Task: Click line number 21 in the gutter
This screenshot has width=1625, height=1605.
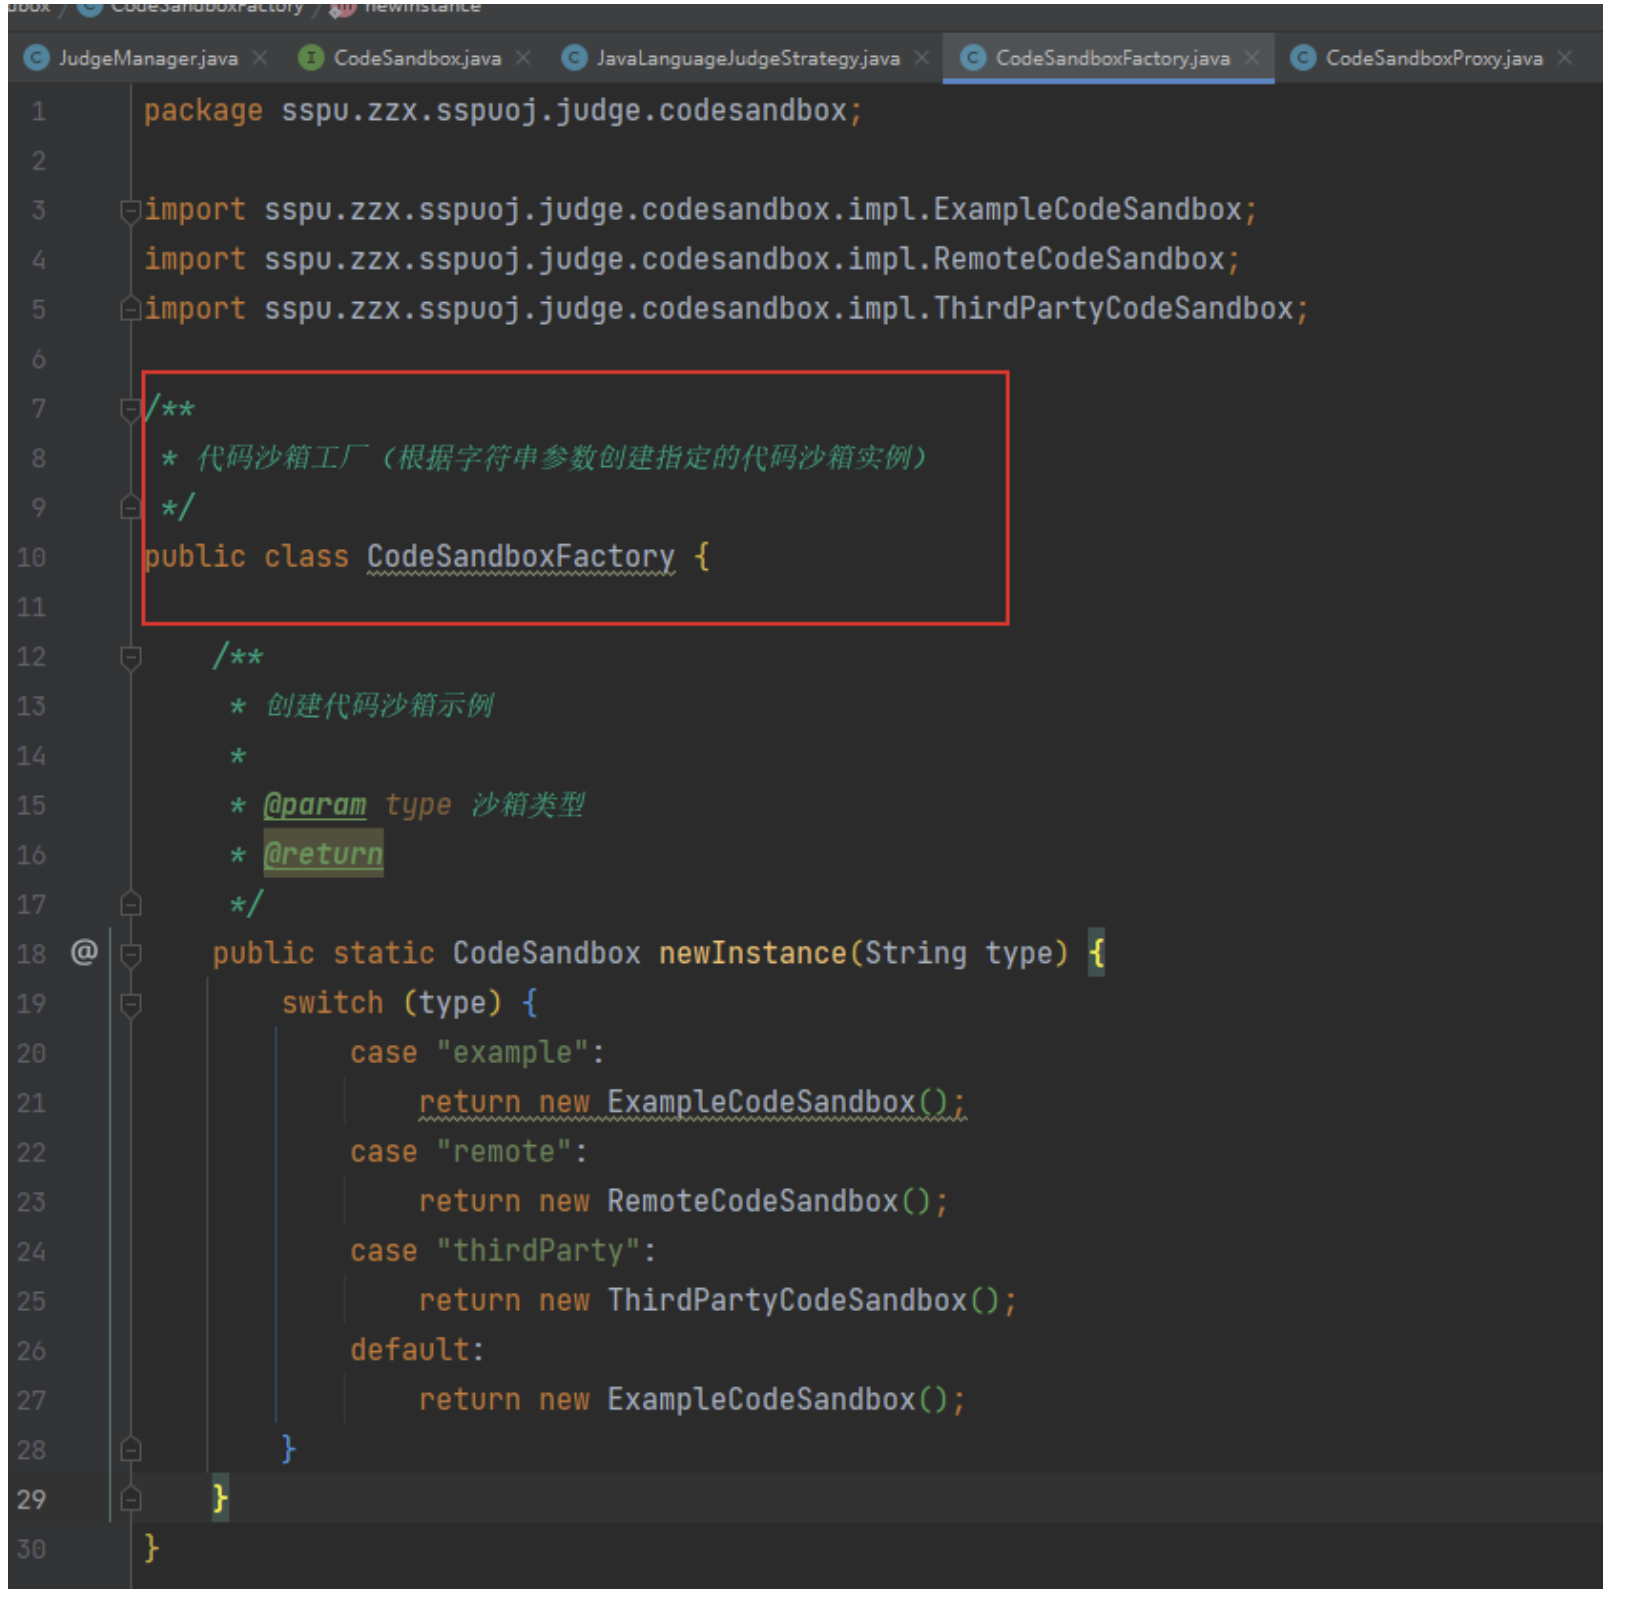Action: click(32, 1102)
